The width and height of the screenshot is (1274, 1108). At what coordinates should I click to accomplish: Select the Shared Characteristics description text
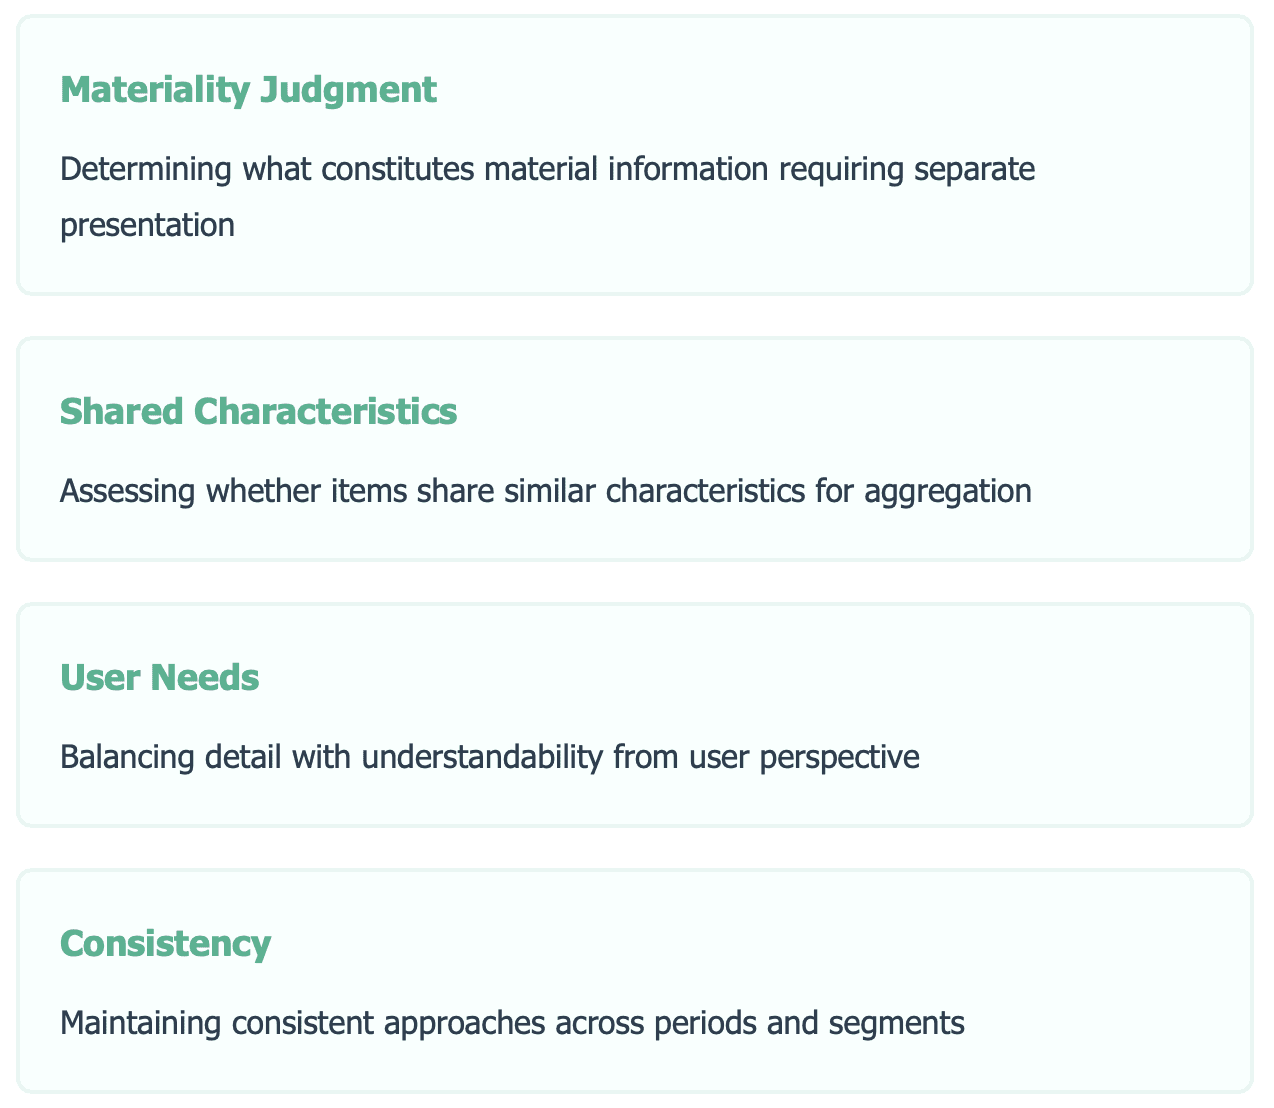tap(546, 491)
